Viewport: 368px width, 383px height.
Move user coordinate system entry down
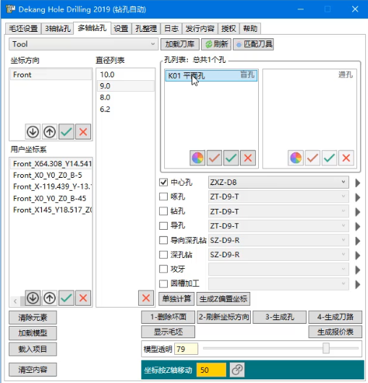pyautogui.click(x=33, y=298)
